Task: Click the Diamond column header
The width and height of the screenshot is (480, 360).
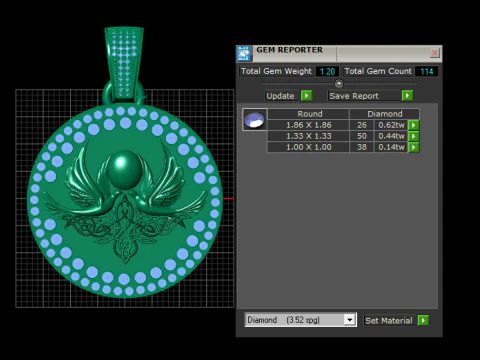Action: click(x=385, y=114)
